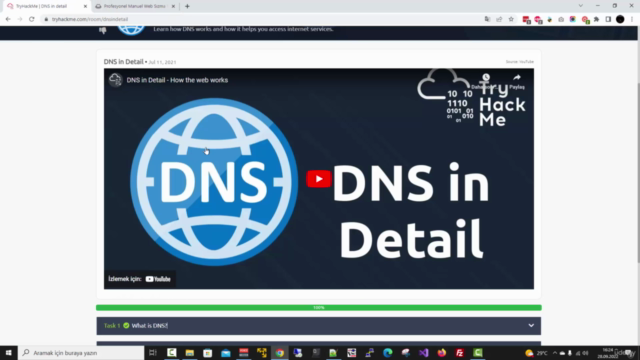Image resolution: width=640 pixels, height=360 pixels.
Task: Open Task View on the taskbar
Action: (153, 353)
